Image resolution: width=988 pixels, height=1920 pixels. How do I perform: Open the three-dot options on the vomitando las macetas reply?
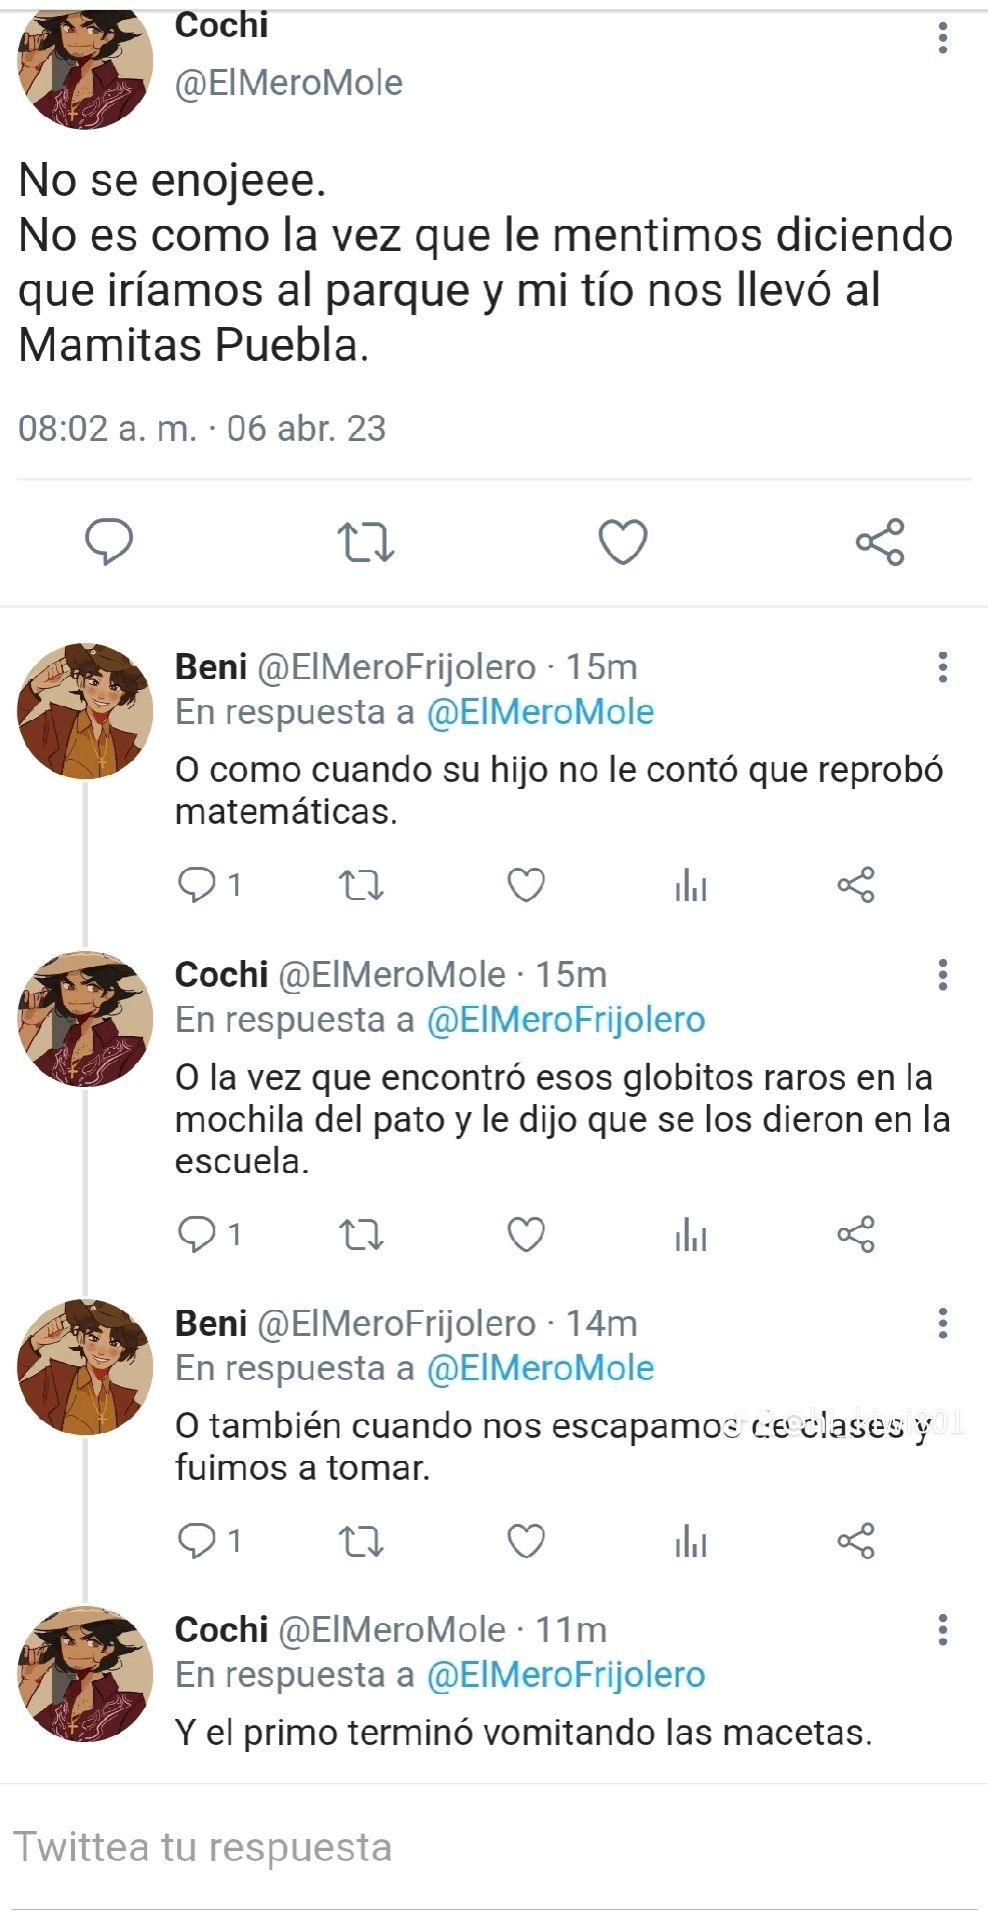coord(942,1630)
